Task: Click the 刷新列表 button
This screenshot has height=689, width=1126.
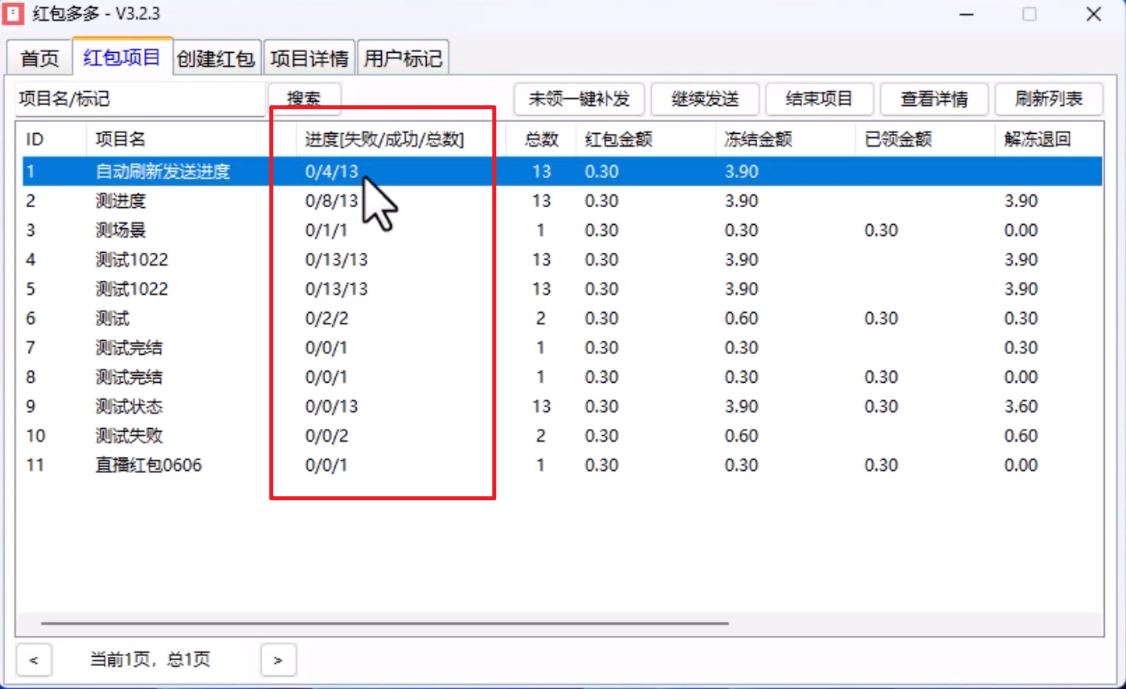Action: pyautogui.click(x=1048, y=99)
